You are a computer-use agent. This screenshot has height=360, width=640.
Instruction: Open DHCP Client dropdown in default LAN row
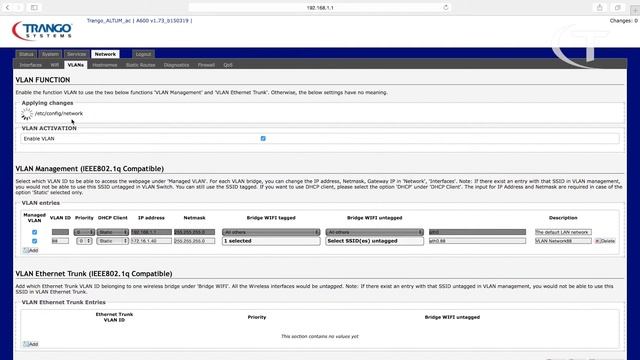coord(113,232)
